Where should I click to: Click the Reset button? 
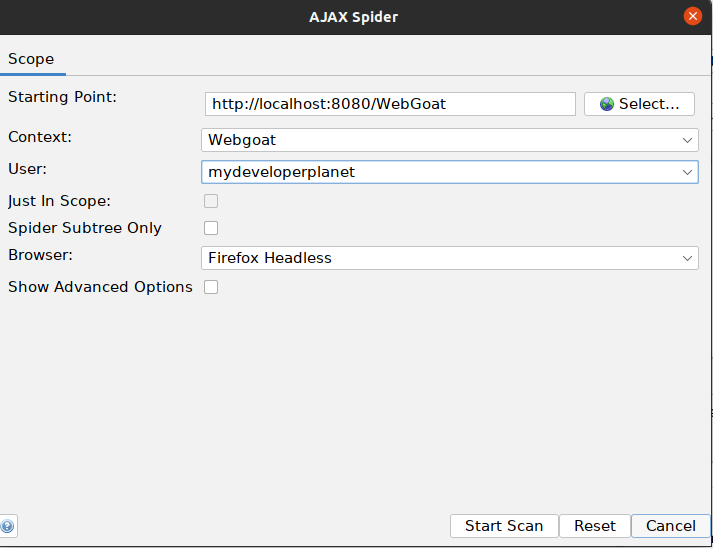pos(595,526)
